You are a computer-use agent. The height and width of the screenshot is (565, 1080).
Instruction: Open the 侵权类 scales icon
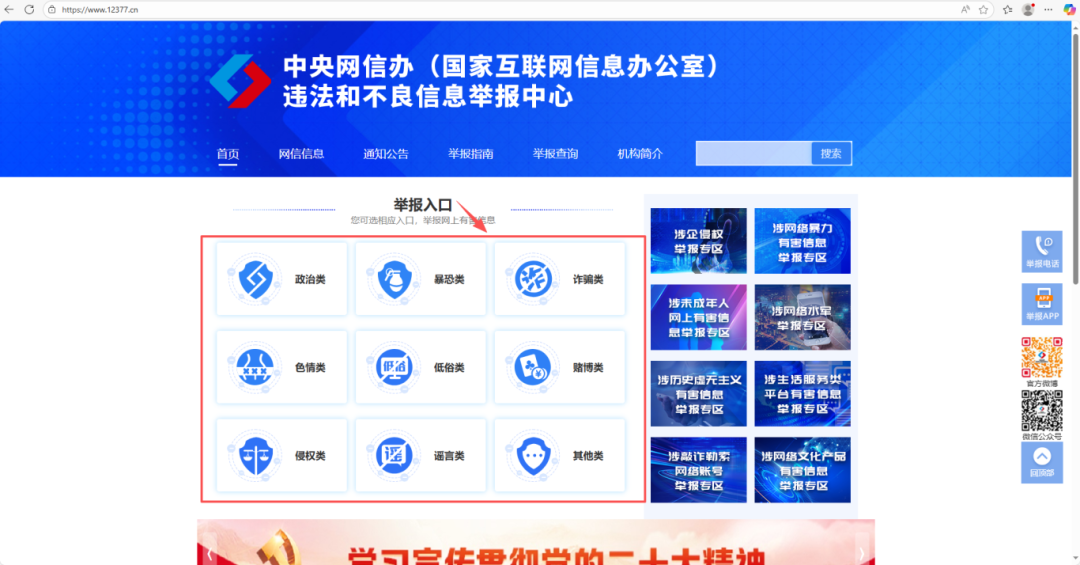tap(254, 455)
